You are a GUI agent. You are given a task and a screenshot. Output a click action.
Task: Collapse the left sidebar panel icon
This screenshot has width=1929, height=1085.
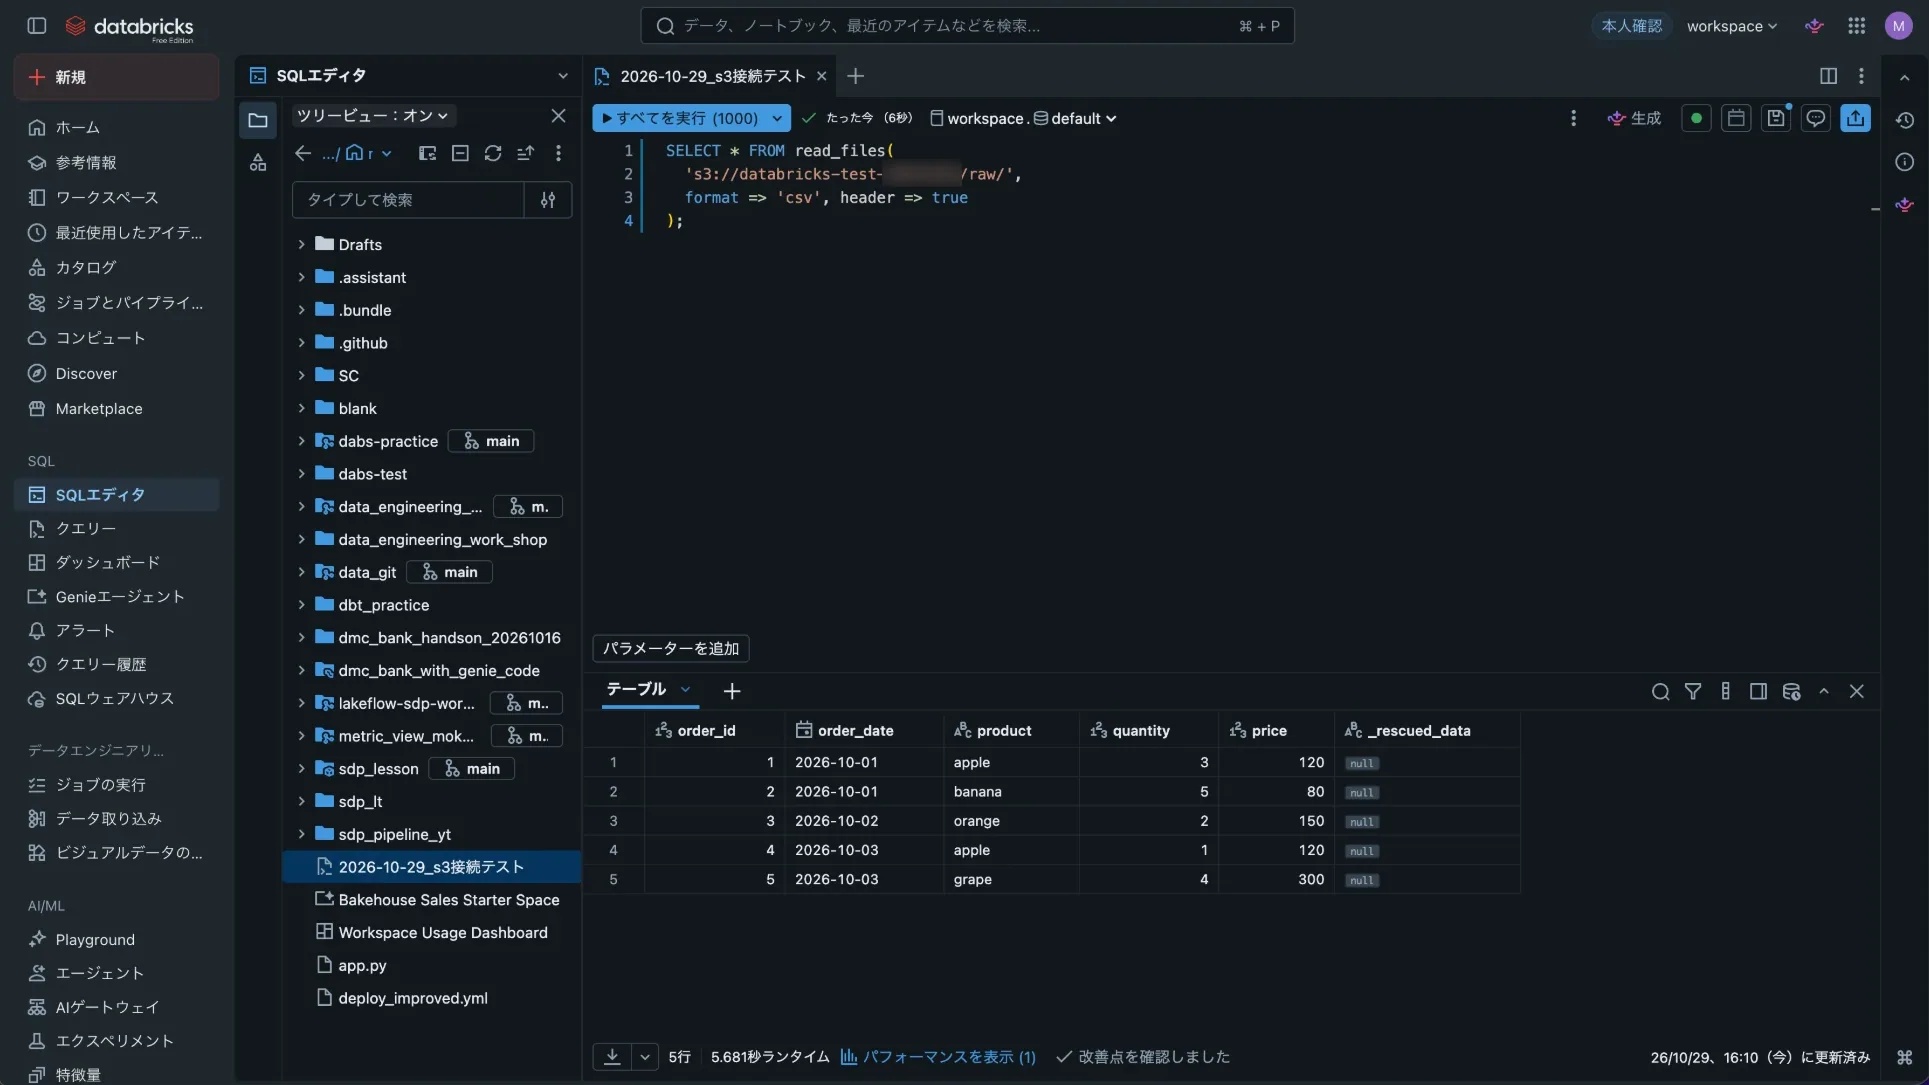[x=37, y=26]
